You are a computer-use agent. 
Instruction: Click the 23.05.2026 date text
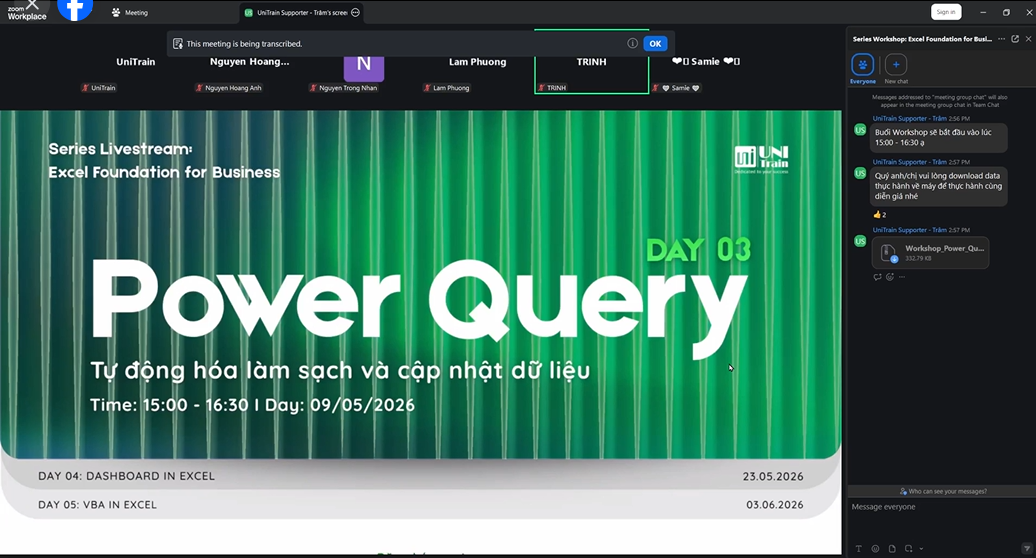coord(772,476)
